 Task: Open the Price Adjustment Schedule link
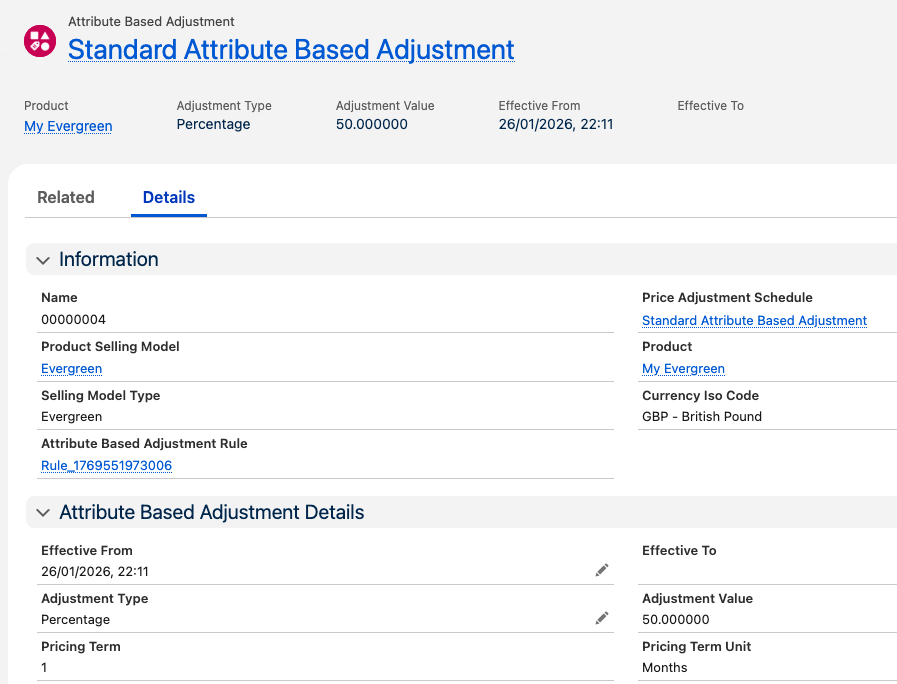[754, 320]
